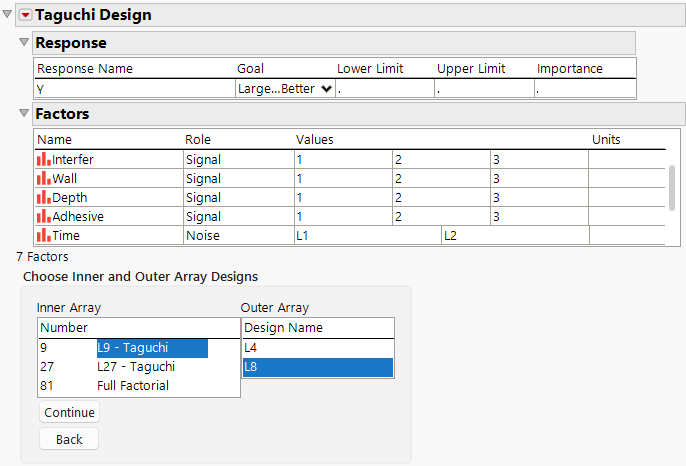Viewport: 686px width, 466px height.
Task: Select the Wall factor name
Action: (x=64, y=179)
